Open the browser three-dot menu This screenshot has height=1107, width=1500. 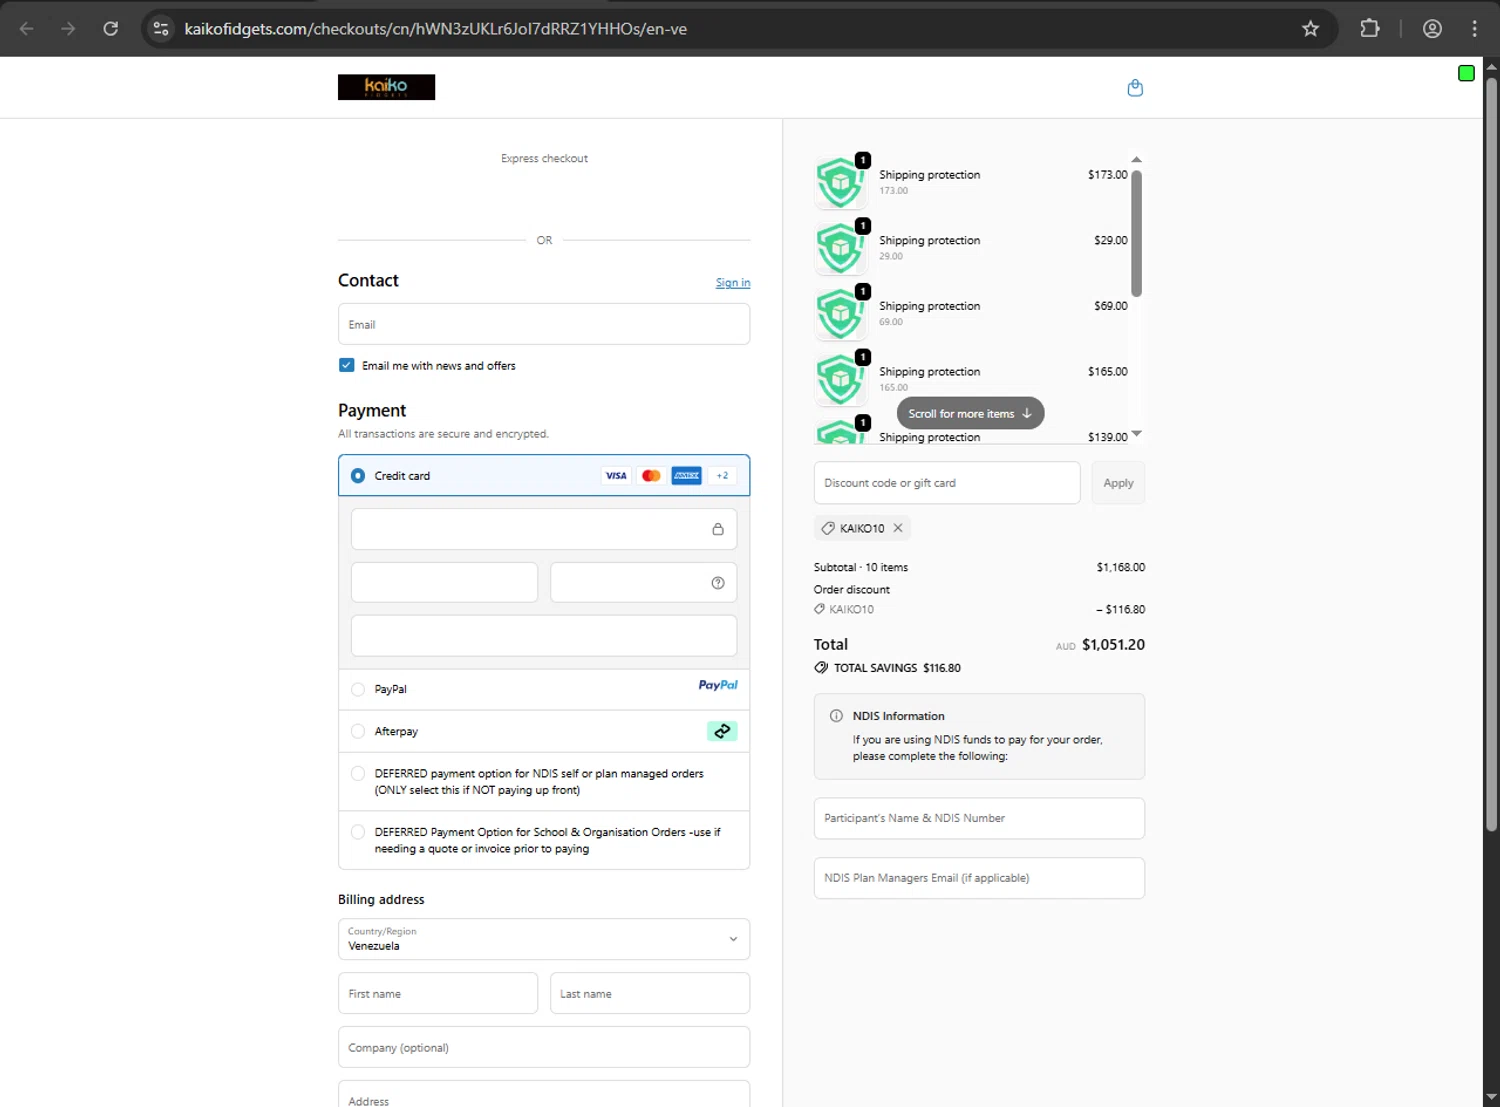click(x=1474, y=29)
